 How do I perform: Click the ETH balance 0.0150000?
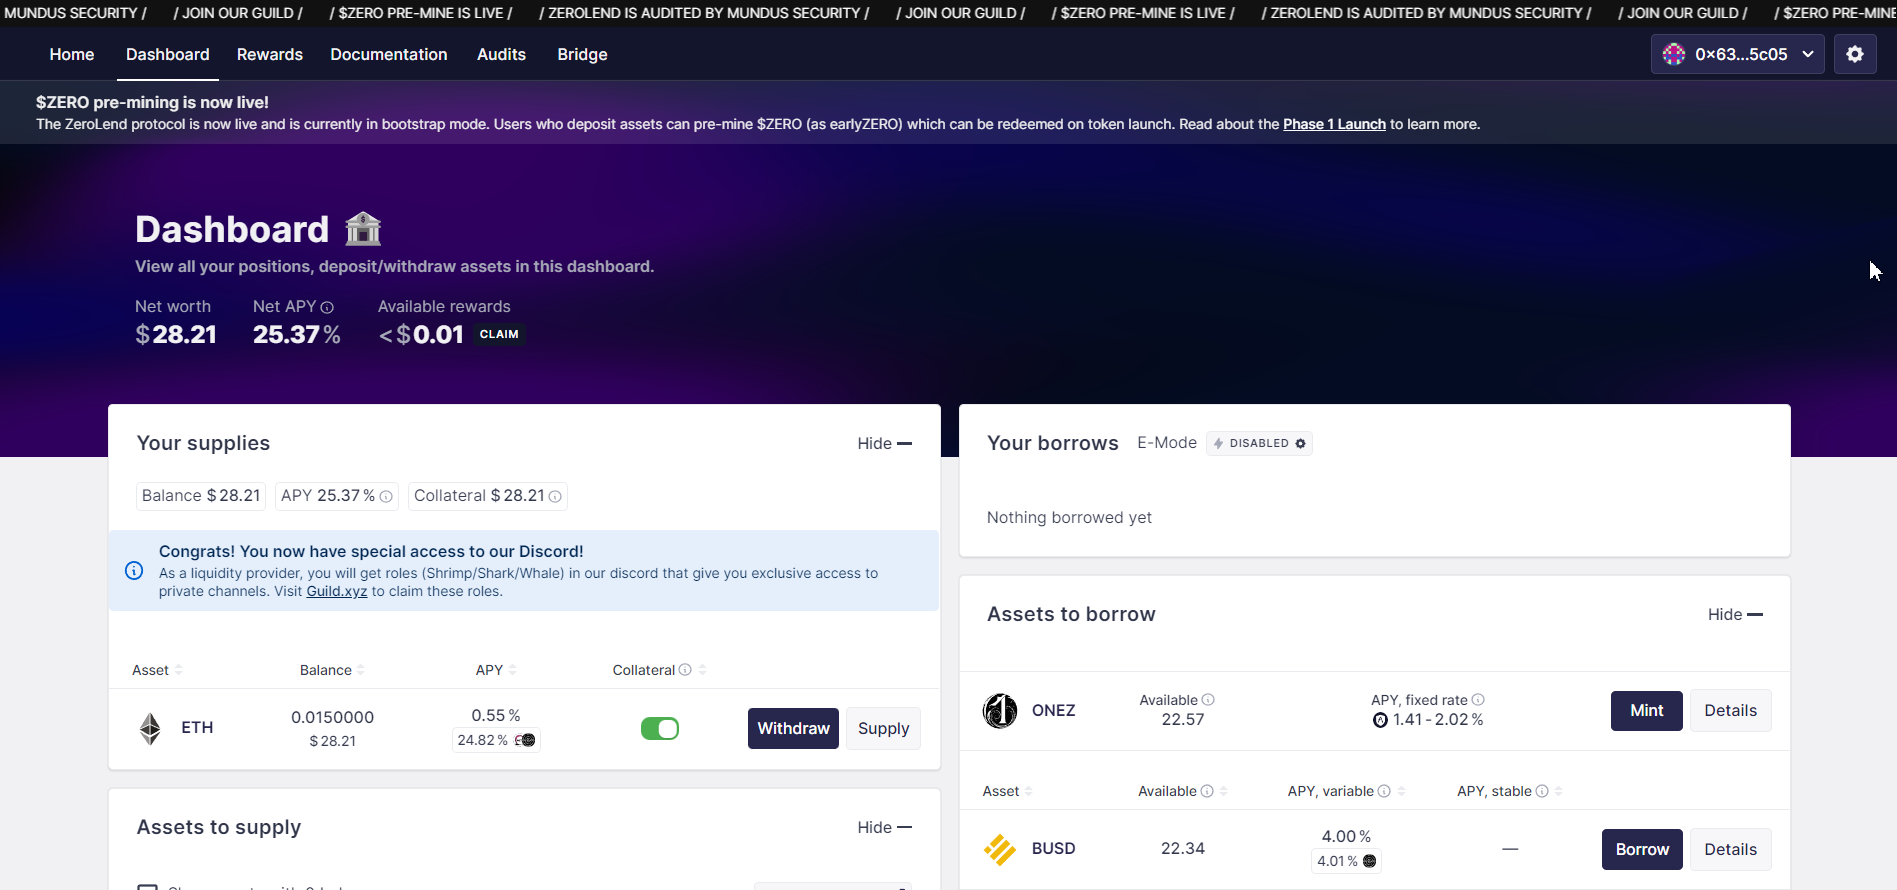click(x=333, y=717)
